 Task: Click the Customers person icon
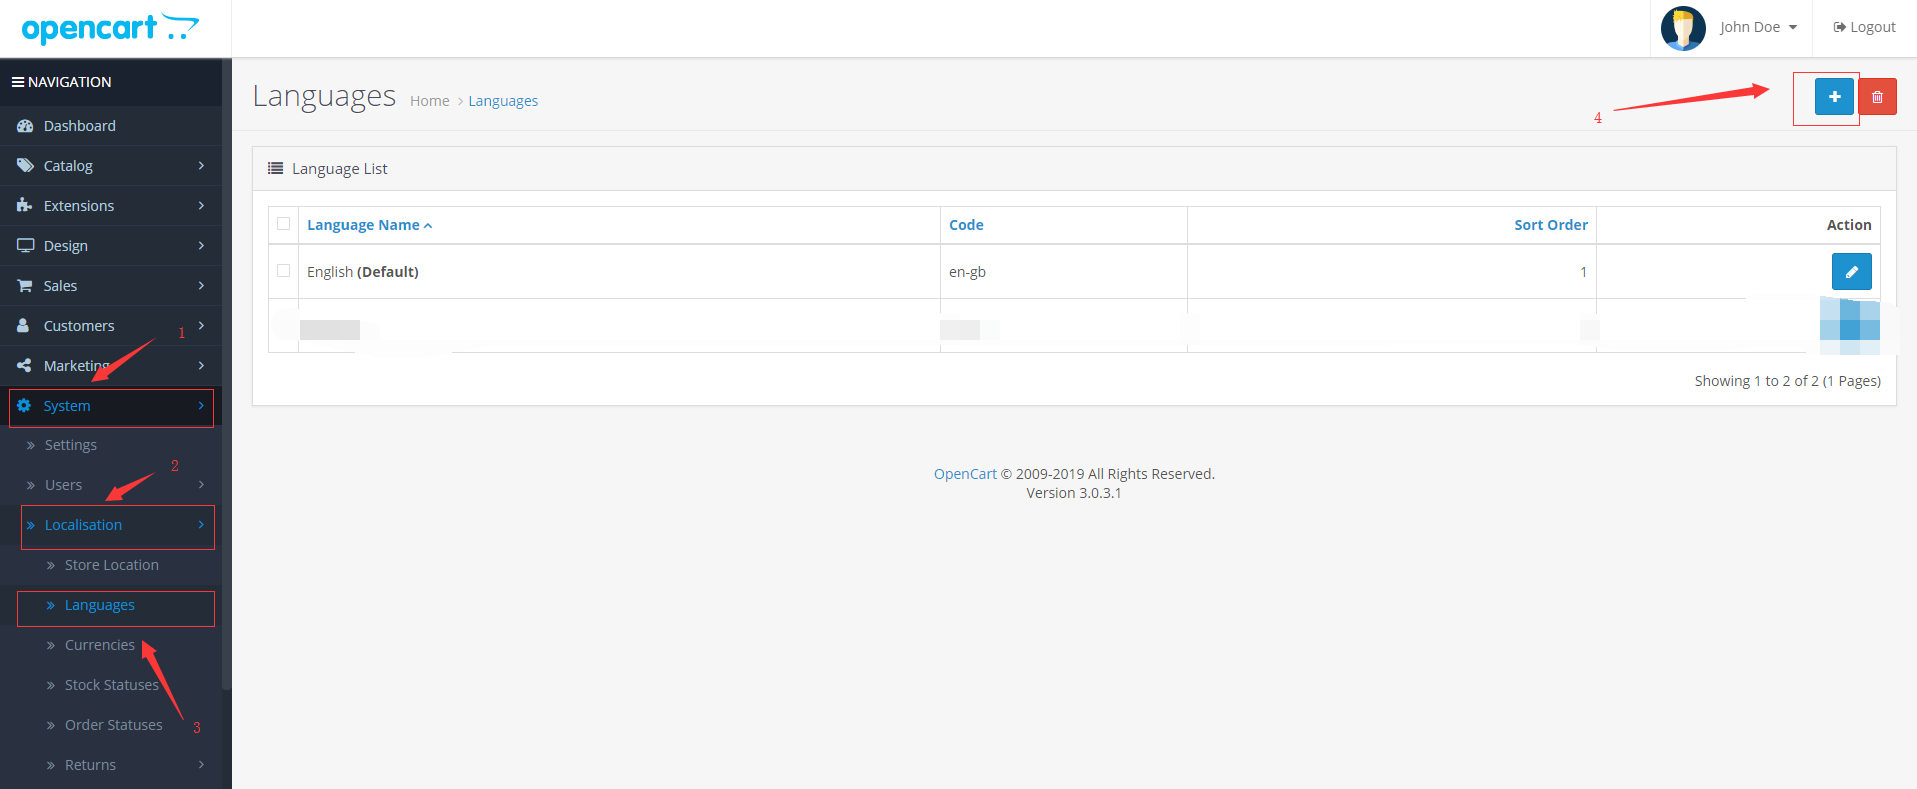click(23, 326)
